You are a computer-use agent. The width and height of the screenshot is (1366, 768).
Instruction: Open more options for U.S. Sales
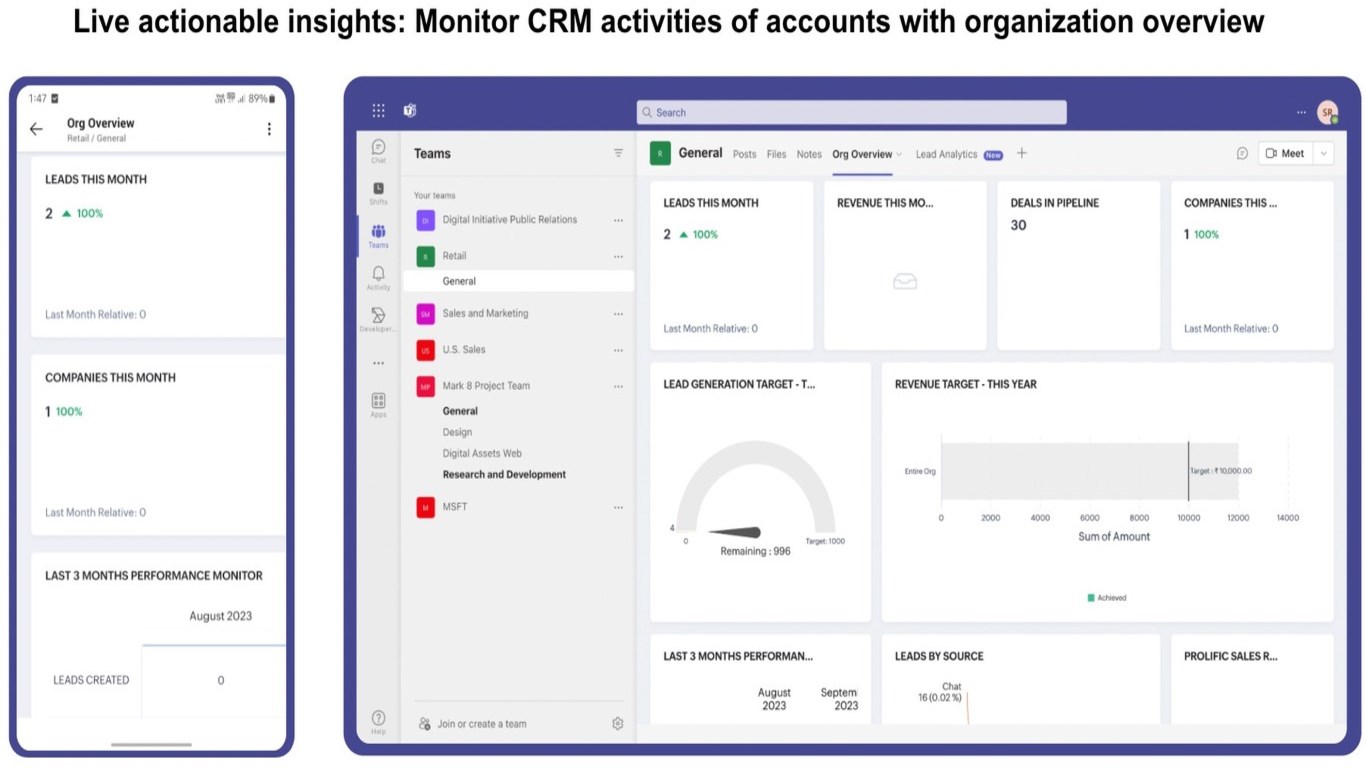tap(618, 350)
